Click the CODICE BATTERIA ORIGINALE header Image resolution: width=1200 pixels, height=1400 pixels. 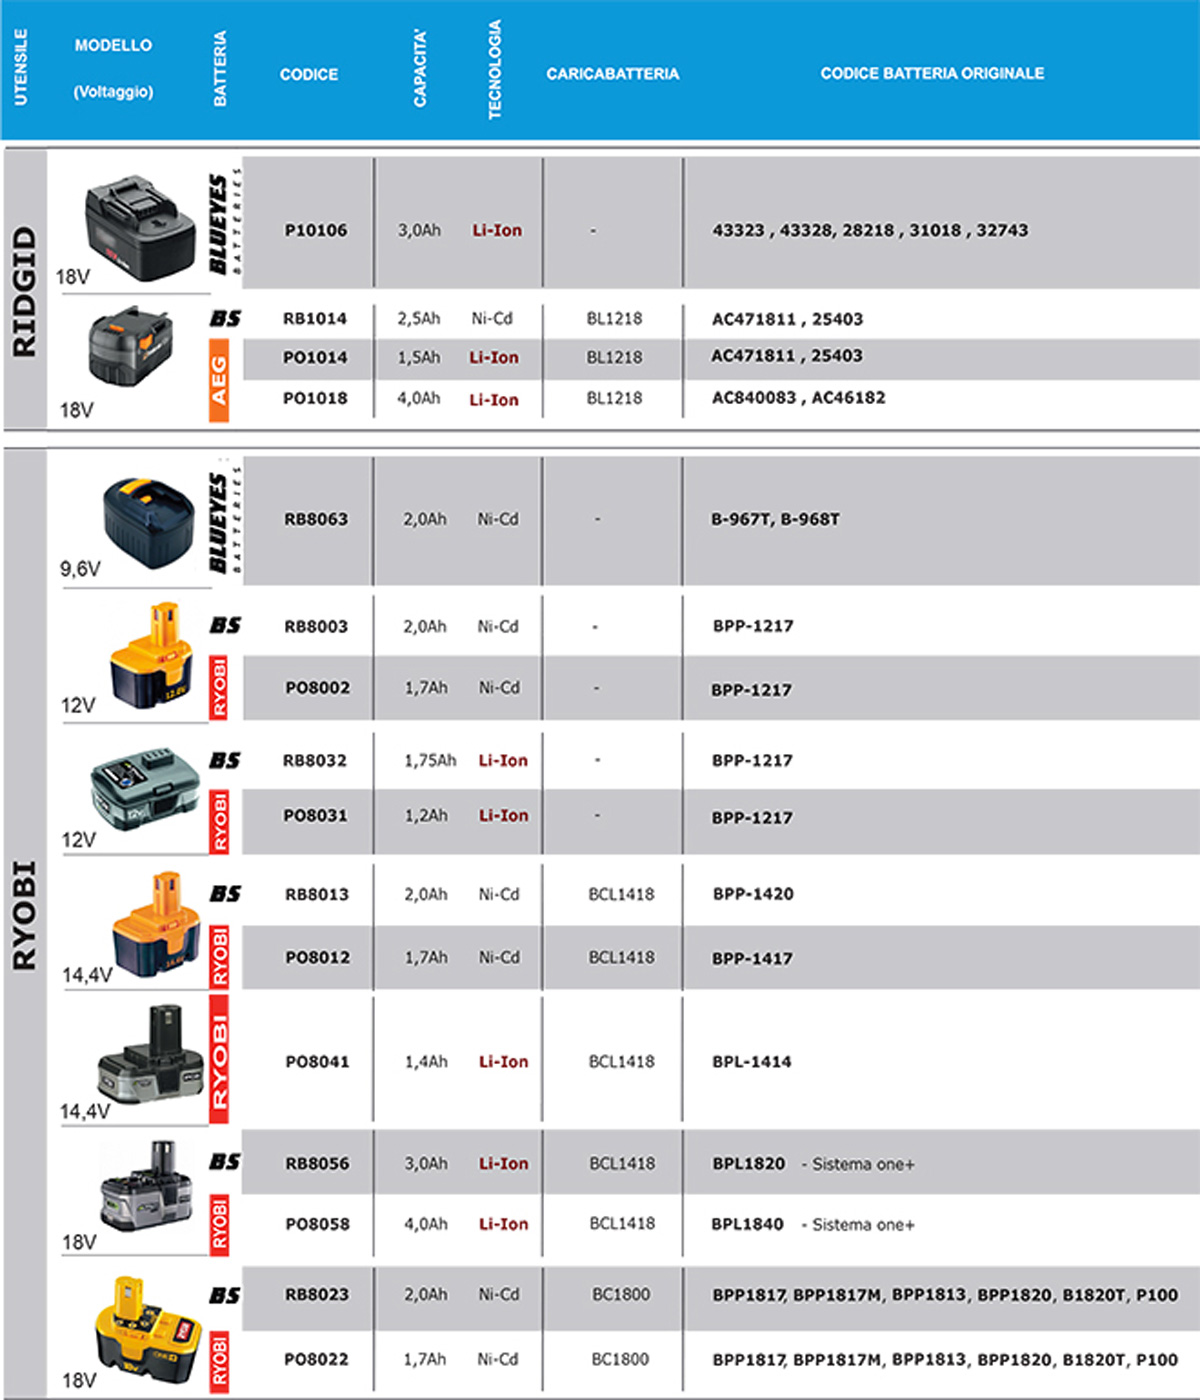pos(932,73)
